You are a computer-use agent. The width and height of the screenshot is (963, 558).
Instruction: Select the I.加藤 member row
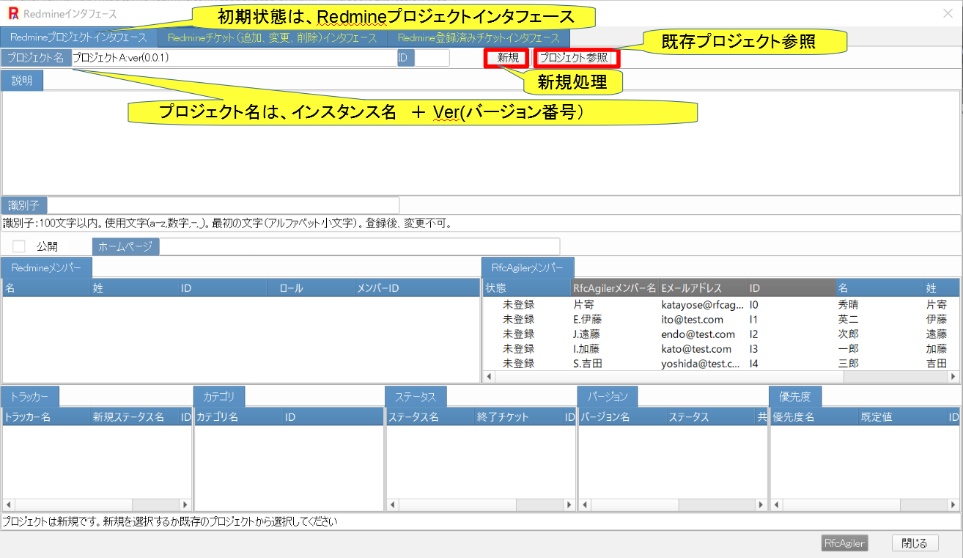(719, 349)
